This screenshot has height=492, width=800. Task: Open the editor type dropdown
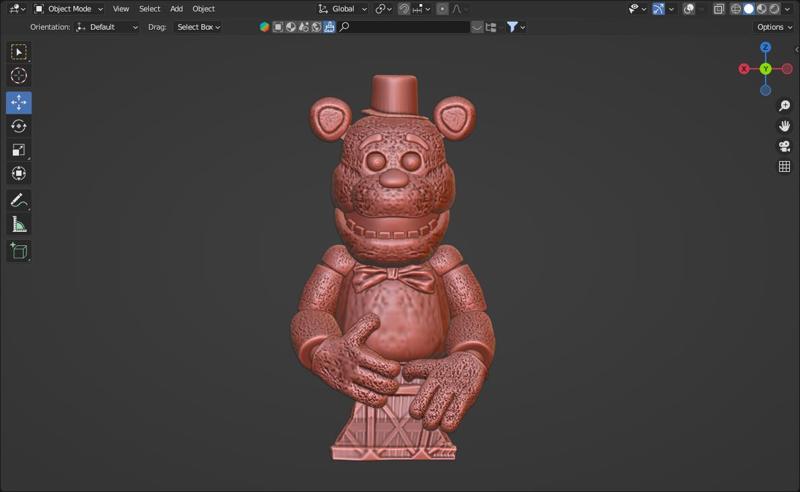(x=17, y=9)
